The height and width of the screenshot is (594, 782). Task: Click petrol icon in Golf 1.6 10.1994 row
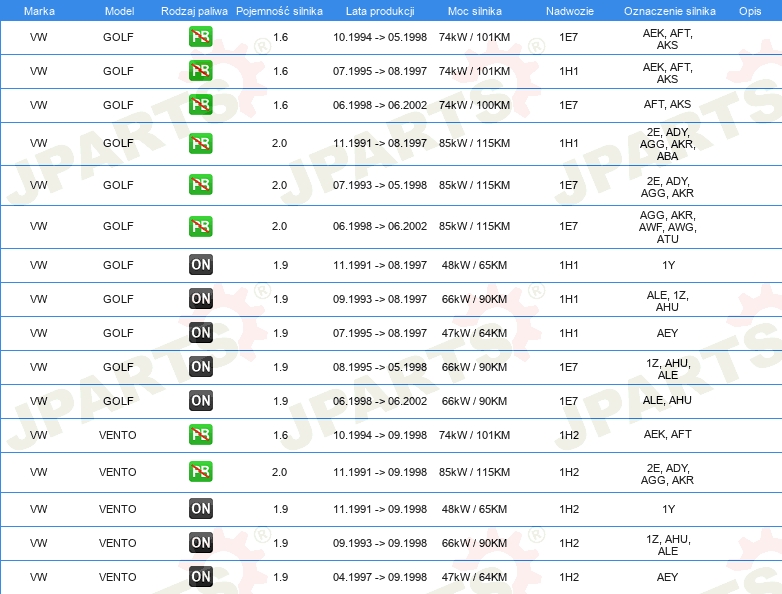pos(200,36)
